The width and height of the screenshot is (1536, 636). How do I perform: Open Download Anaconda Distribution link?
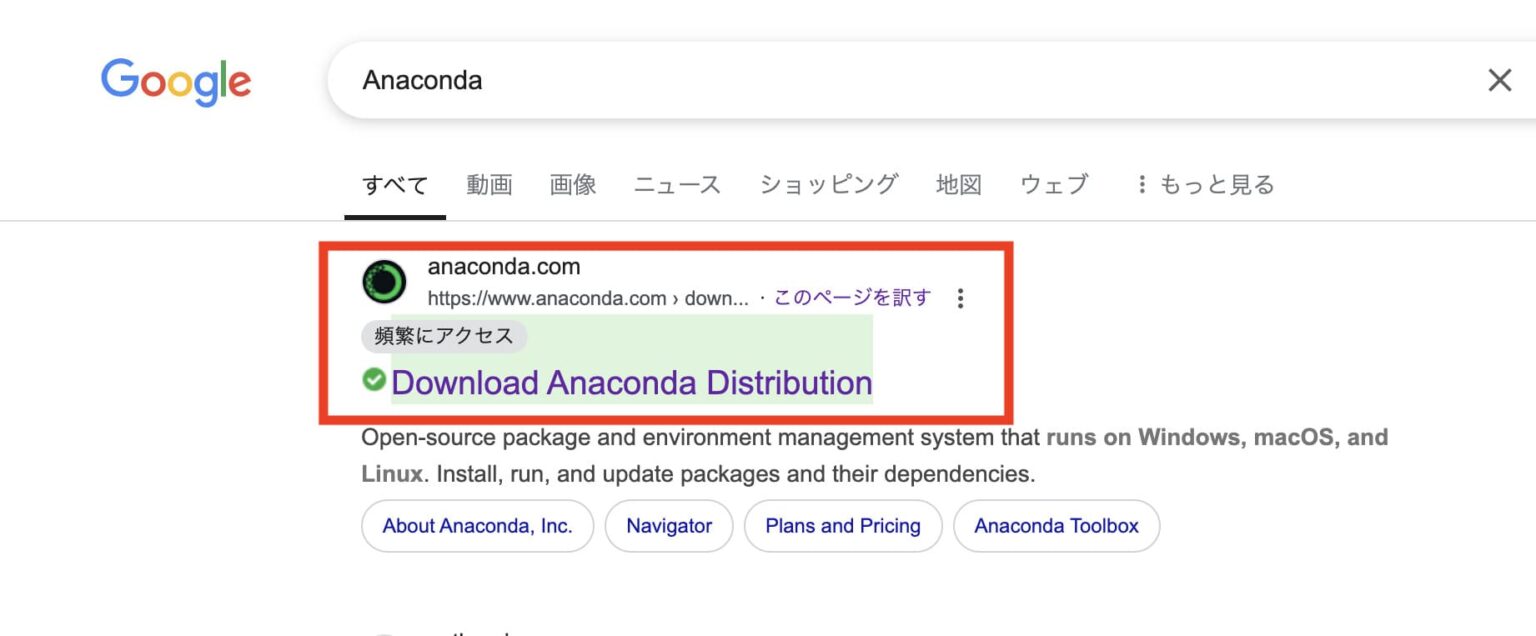coord(631,382)
